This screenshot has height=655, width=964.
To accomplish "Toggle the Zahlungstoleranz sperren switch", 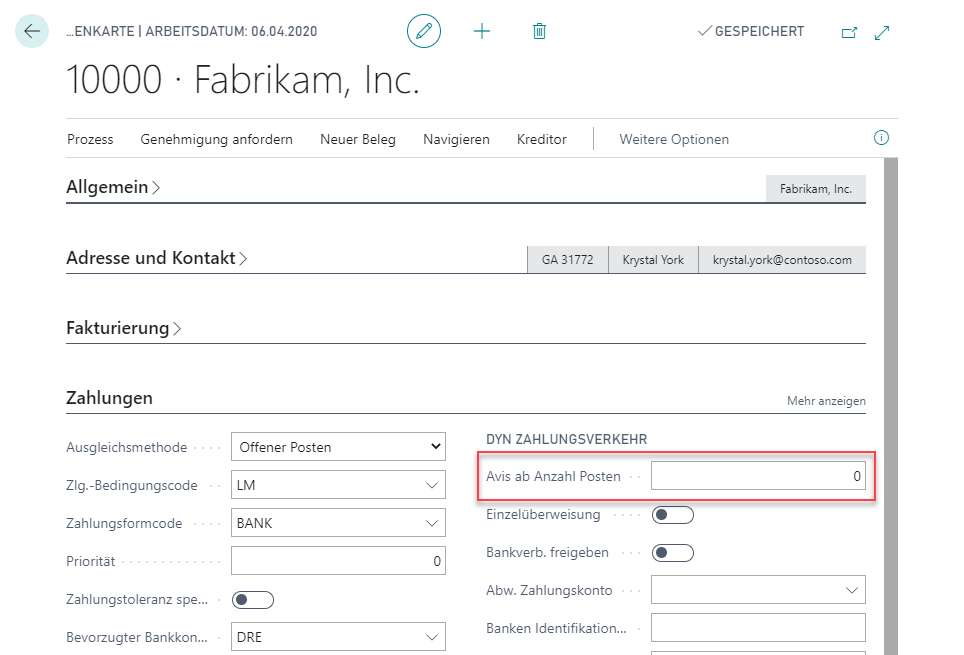I will 253,600.
